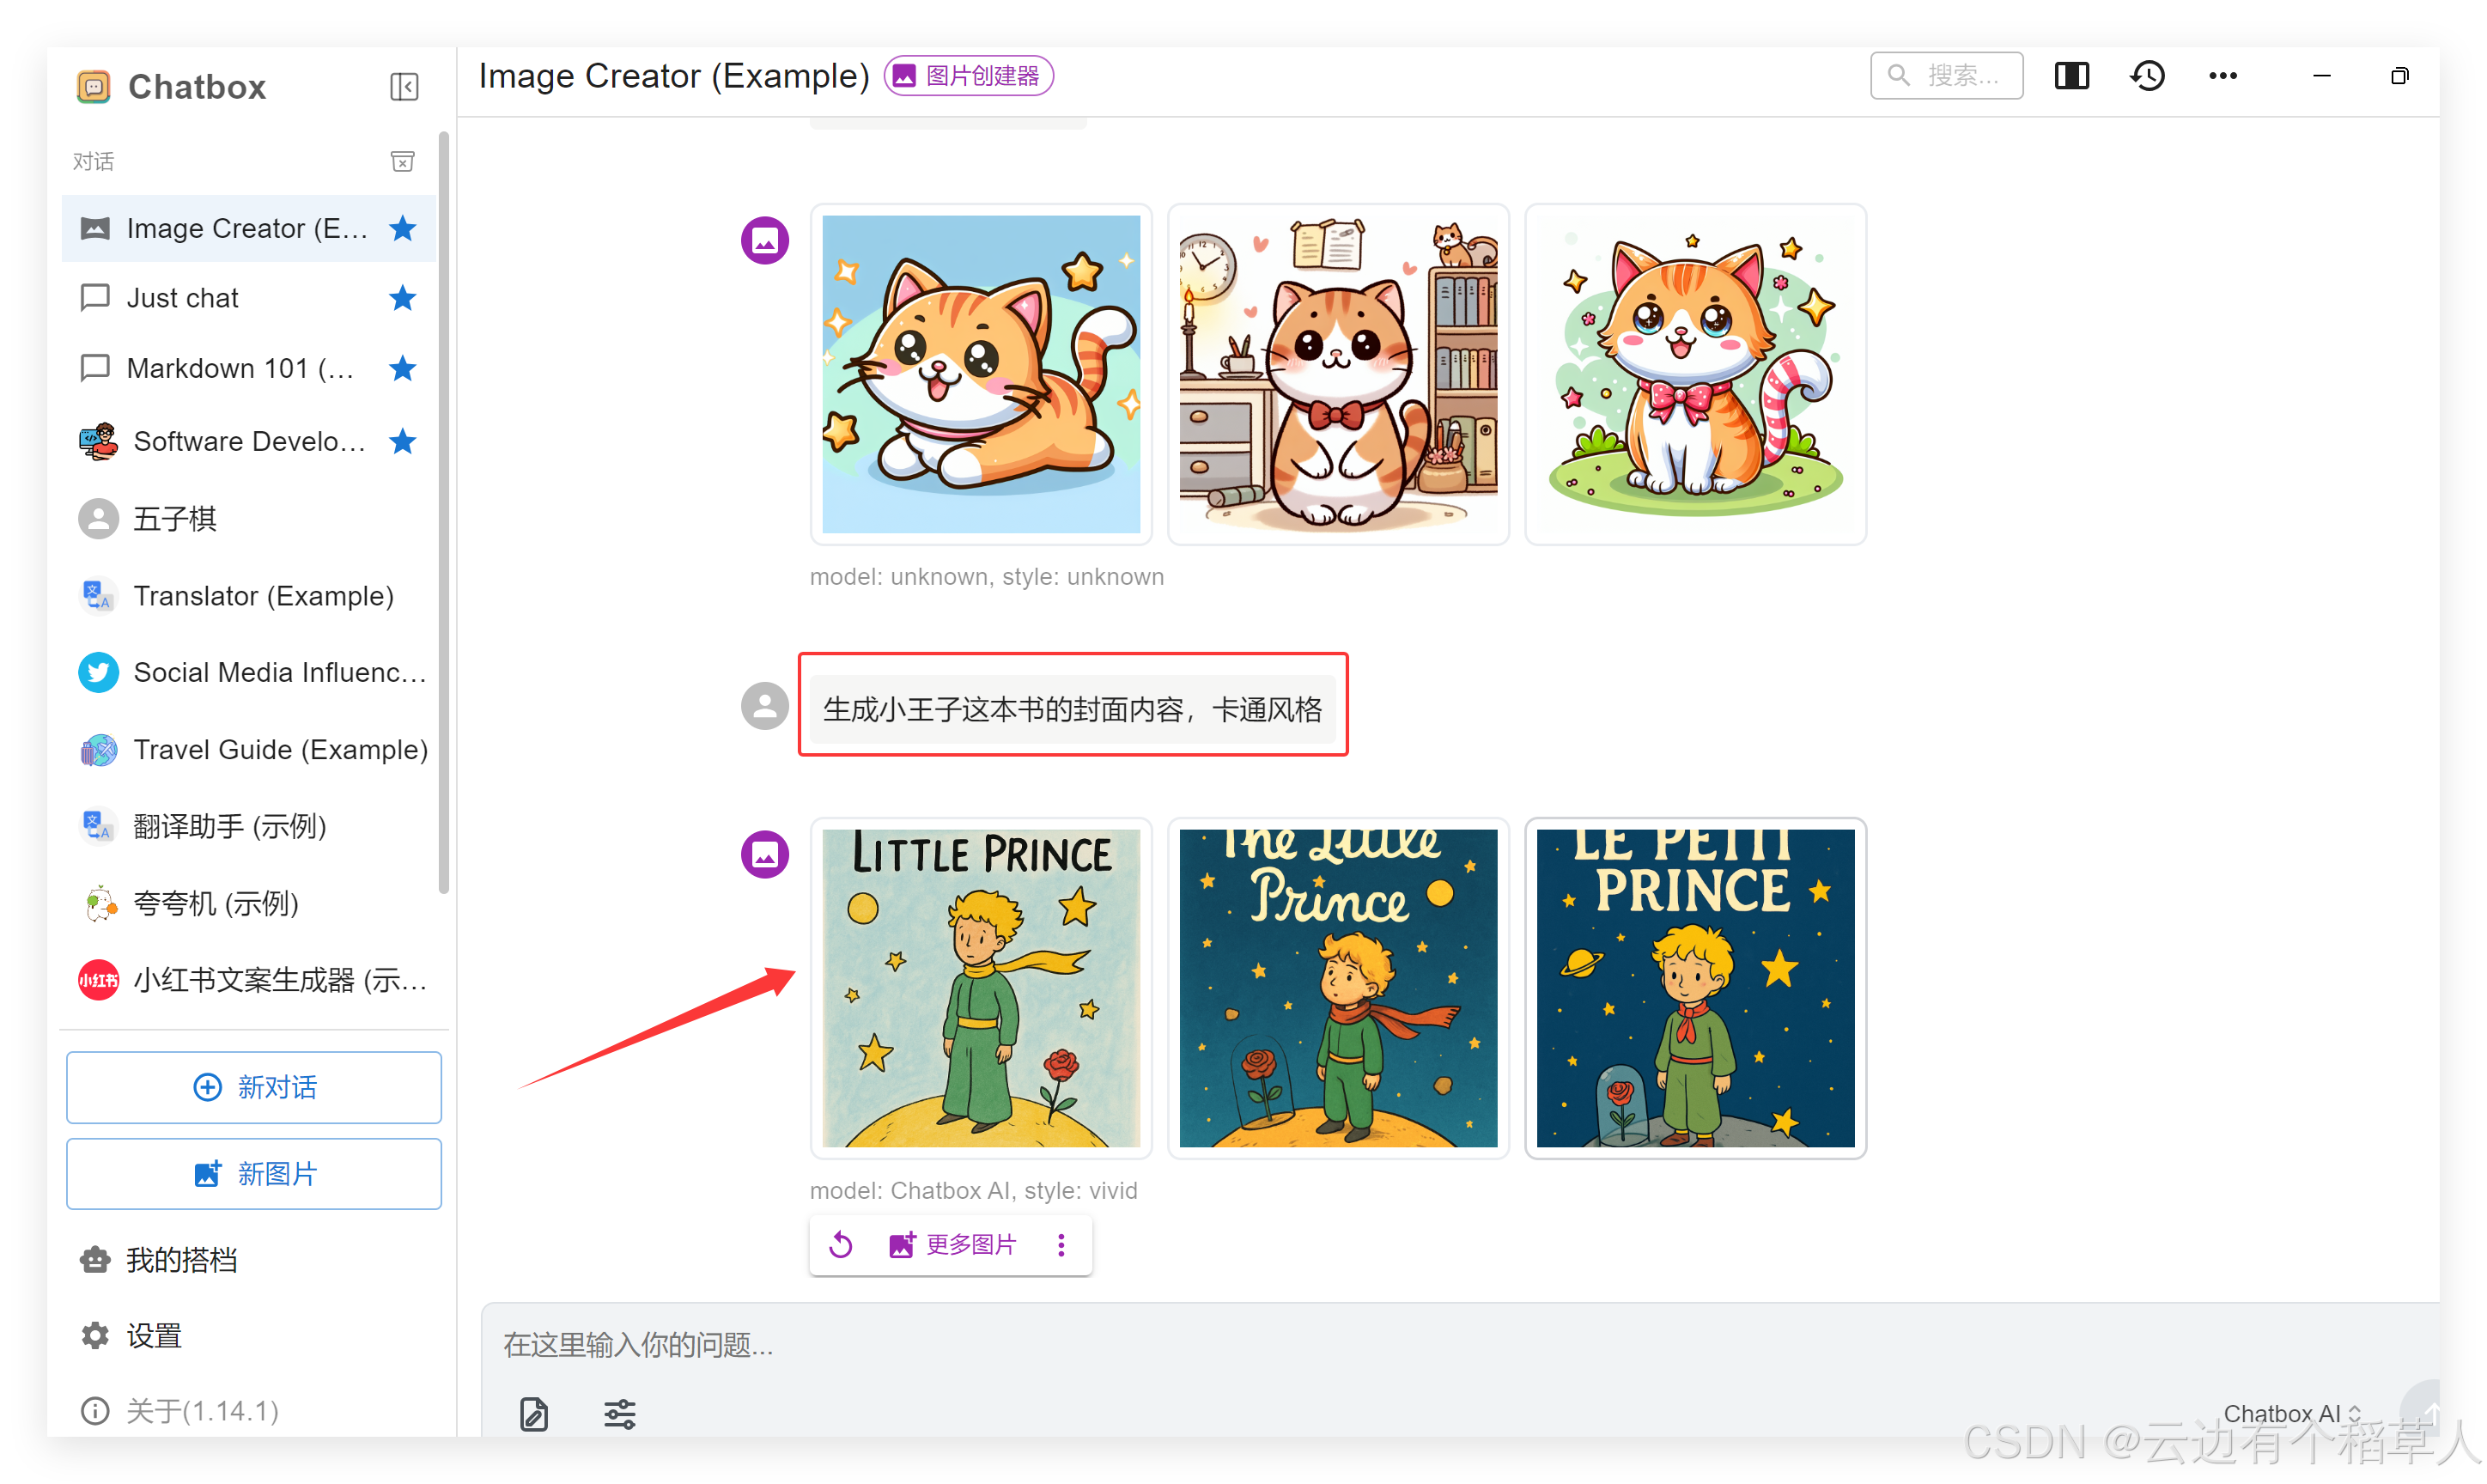The image size is (2487, 1484).
Task: Click the user prompt message bubble
Action: (x=1072, y=709)
